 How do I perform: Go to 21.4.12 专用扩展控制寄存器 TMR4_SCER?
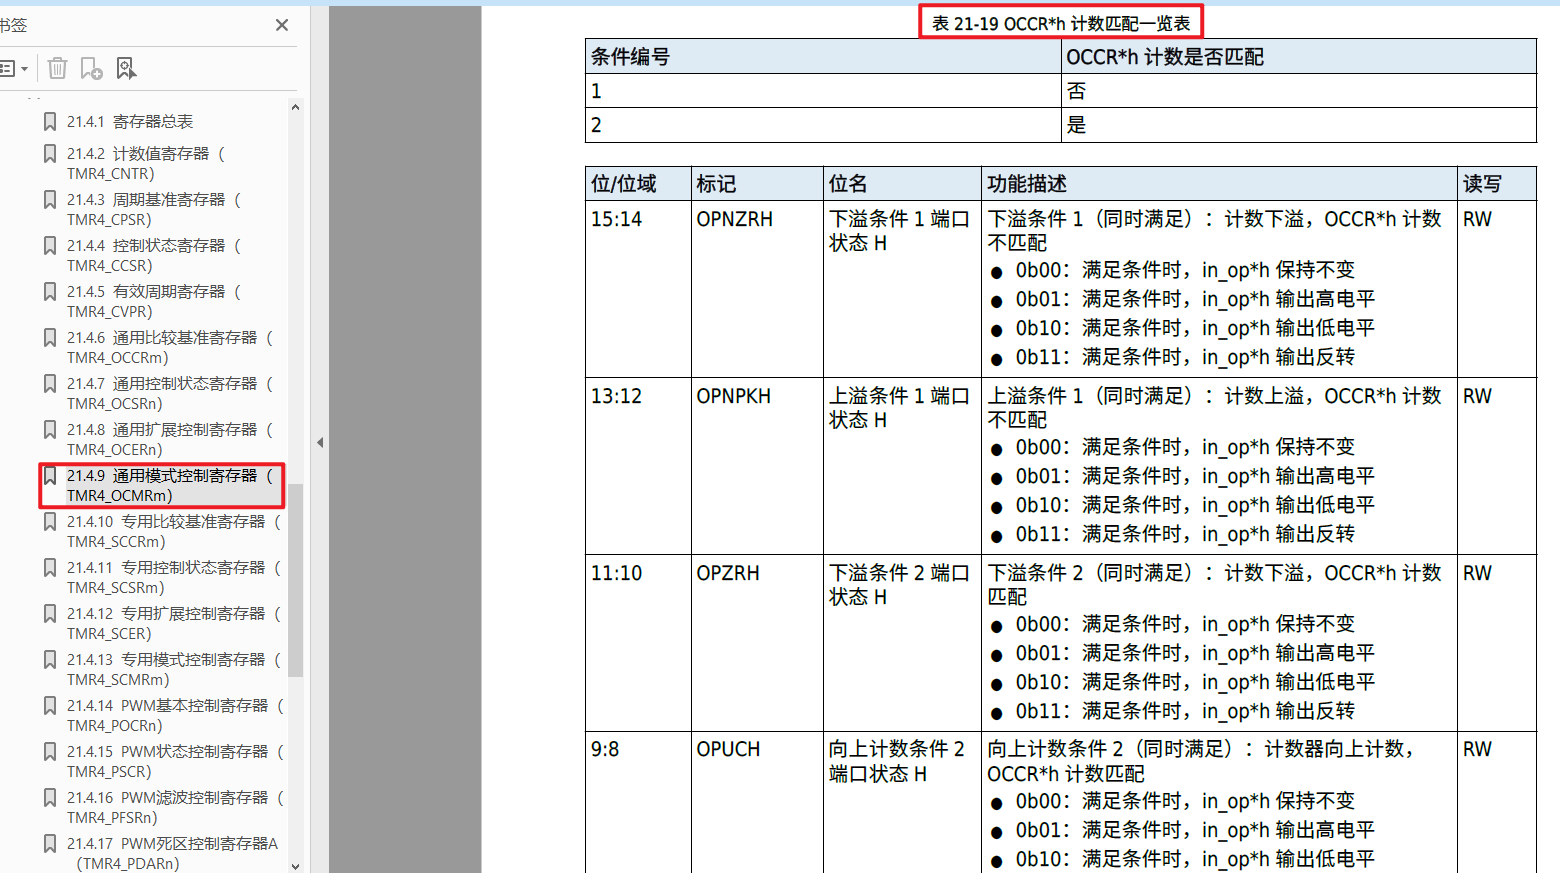coord(174,623)
